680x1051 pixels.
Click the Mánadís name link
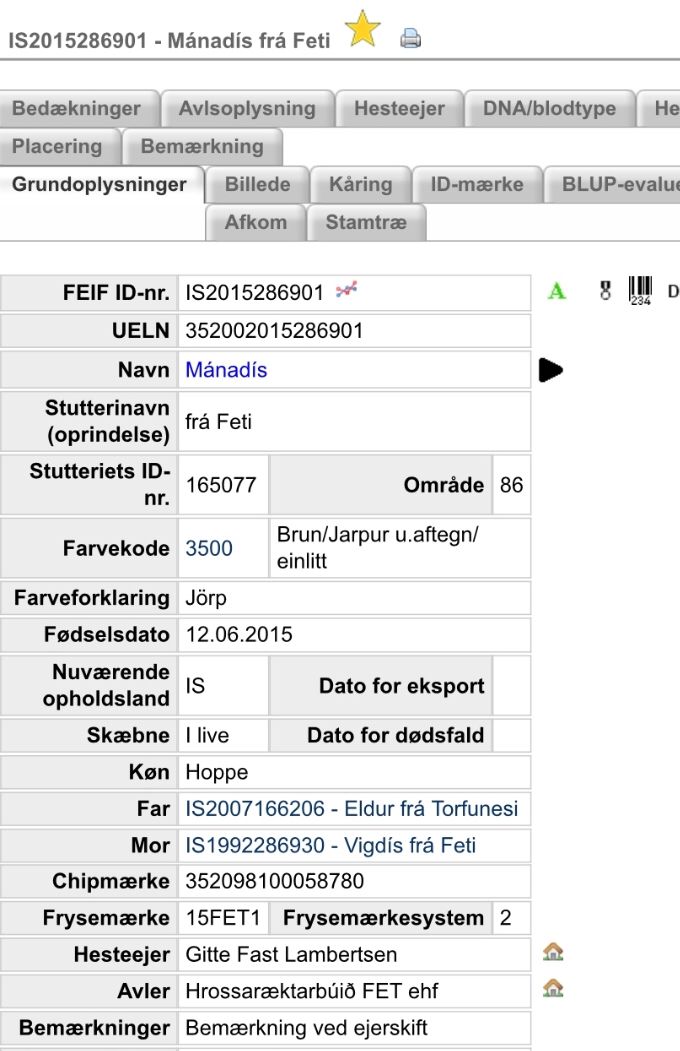tap(226, 370)
